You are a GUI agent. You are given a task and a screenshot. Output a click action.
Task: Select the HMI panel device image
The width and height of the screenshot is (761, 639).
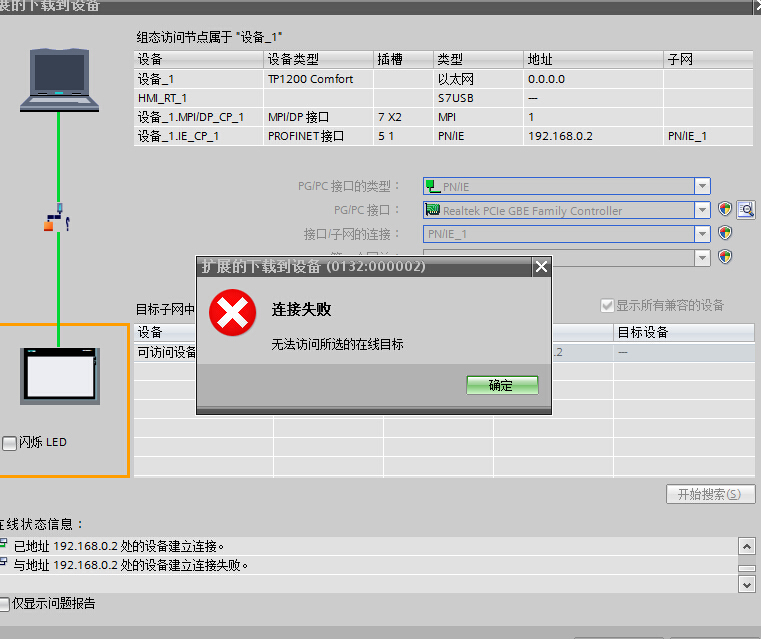pos(60,376)
